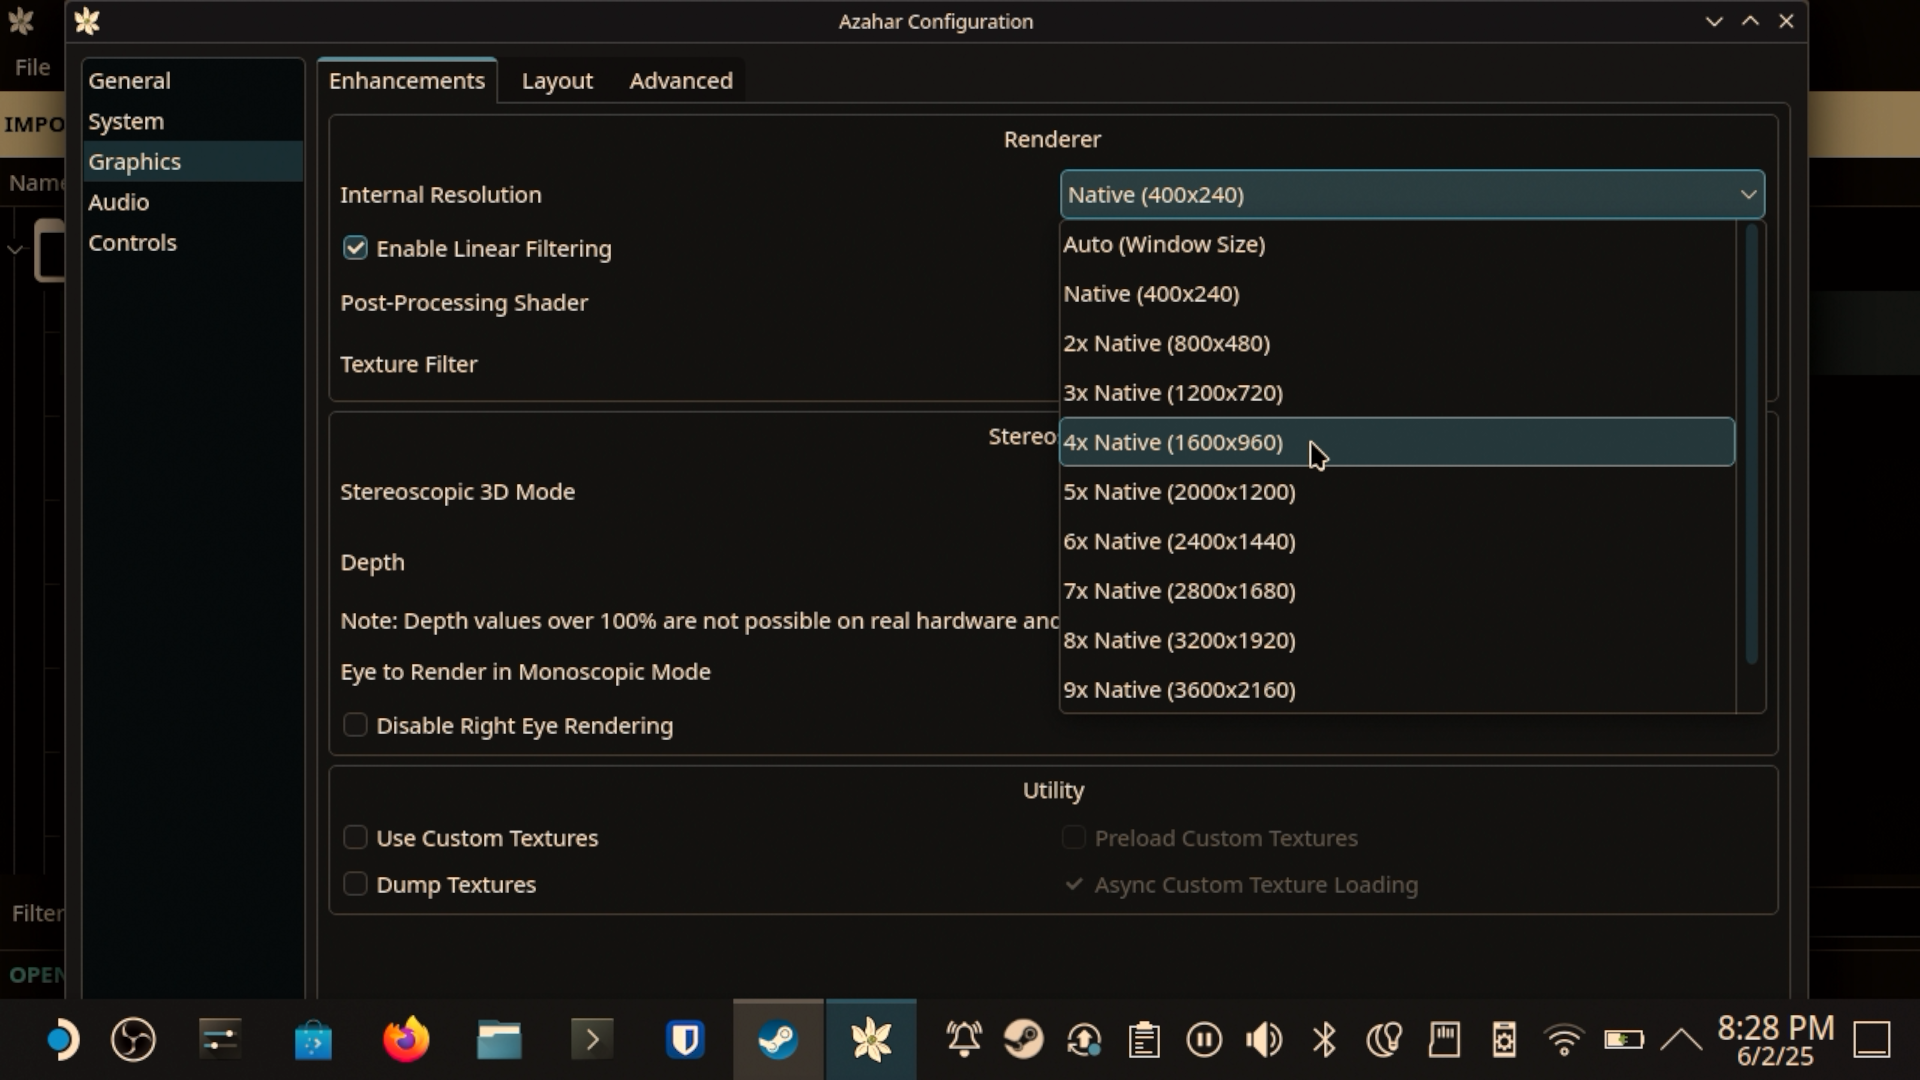Open the Controls settings category

(192, 242)
